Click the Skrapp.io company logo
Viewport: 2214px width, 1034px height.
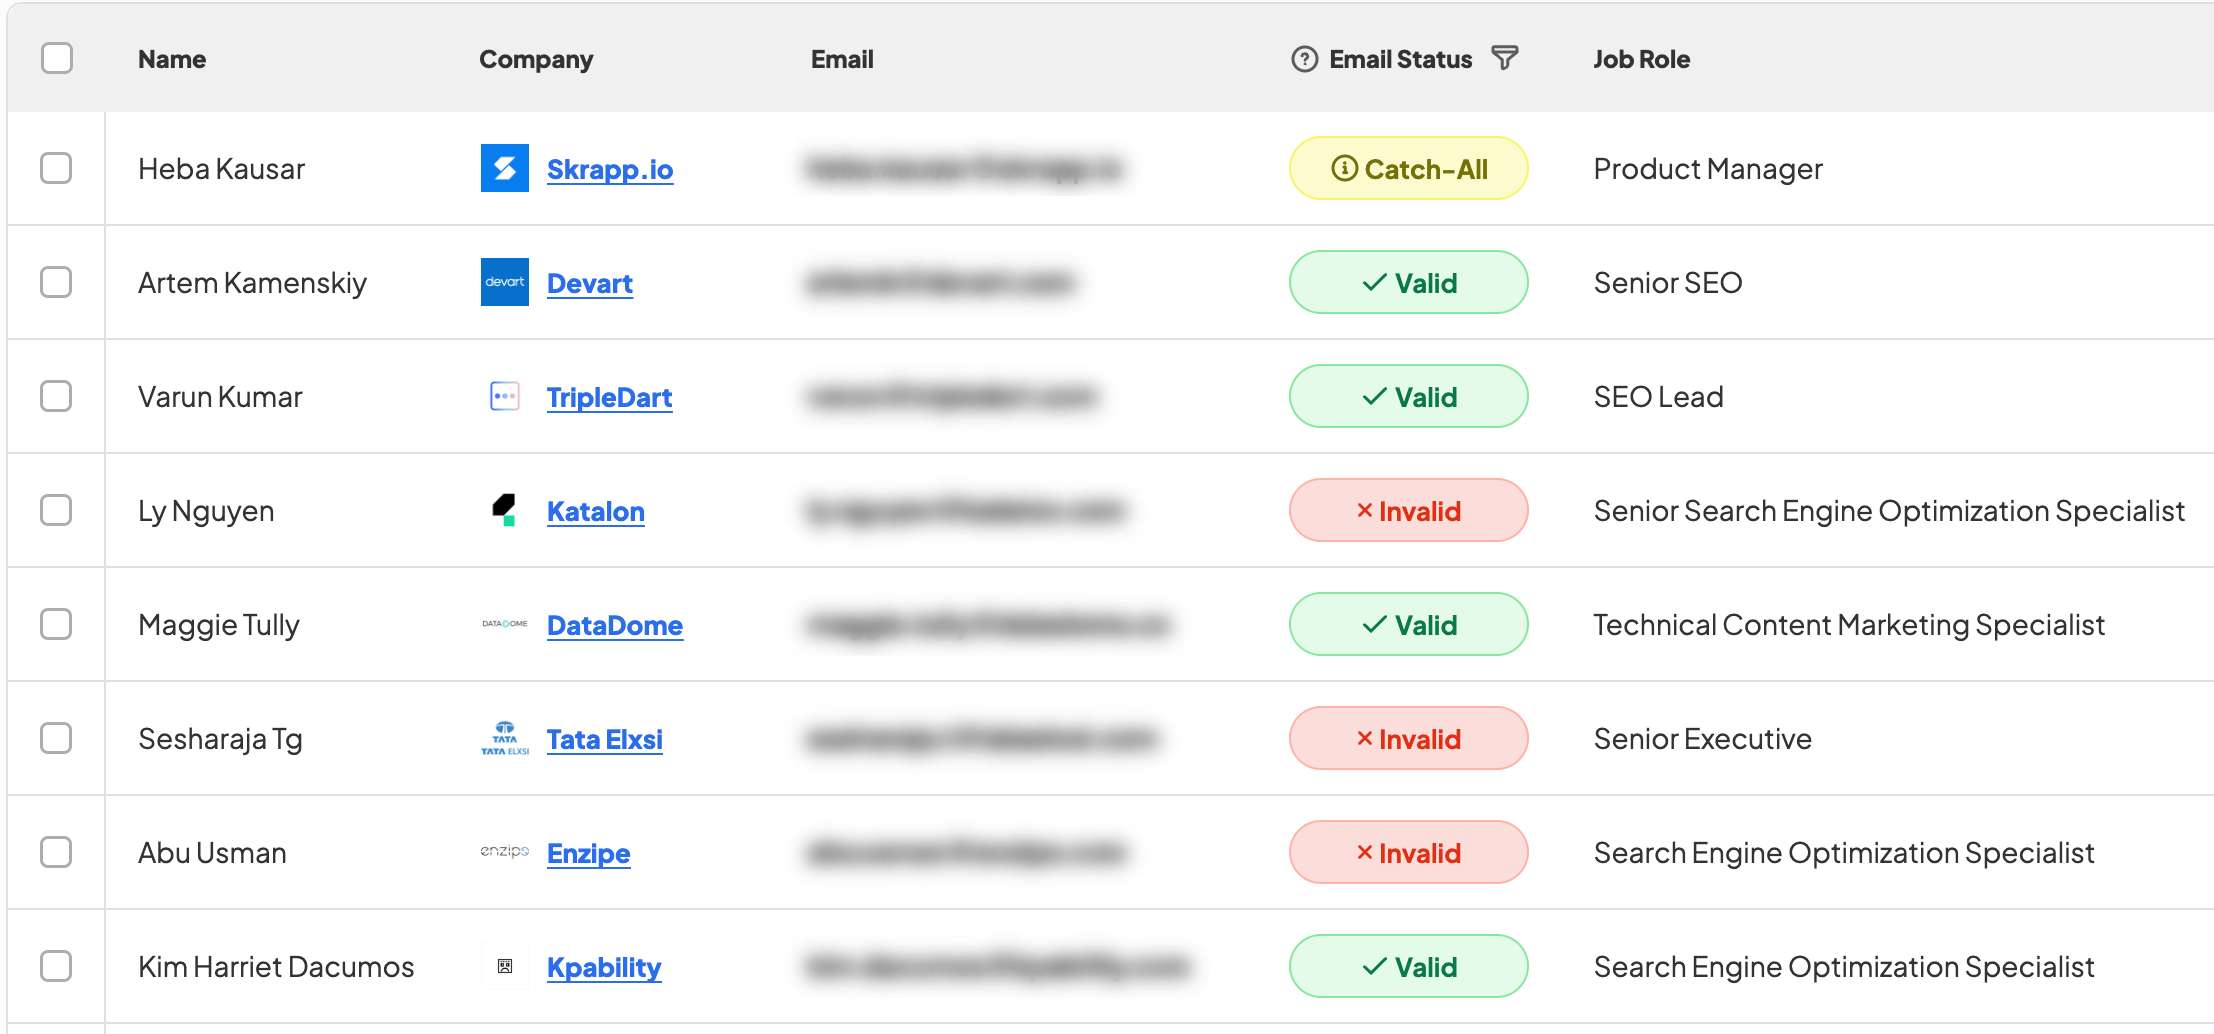click(504, 168)
